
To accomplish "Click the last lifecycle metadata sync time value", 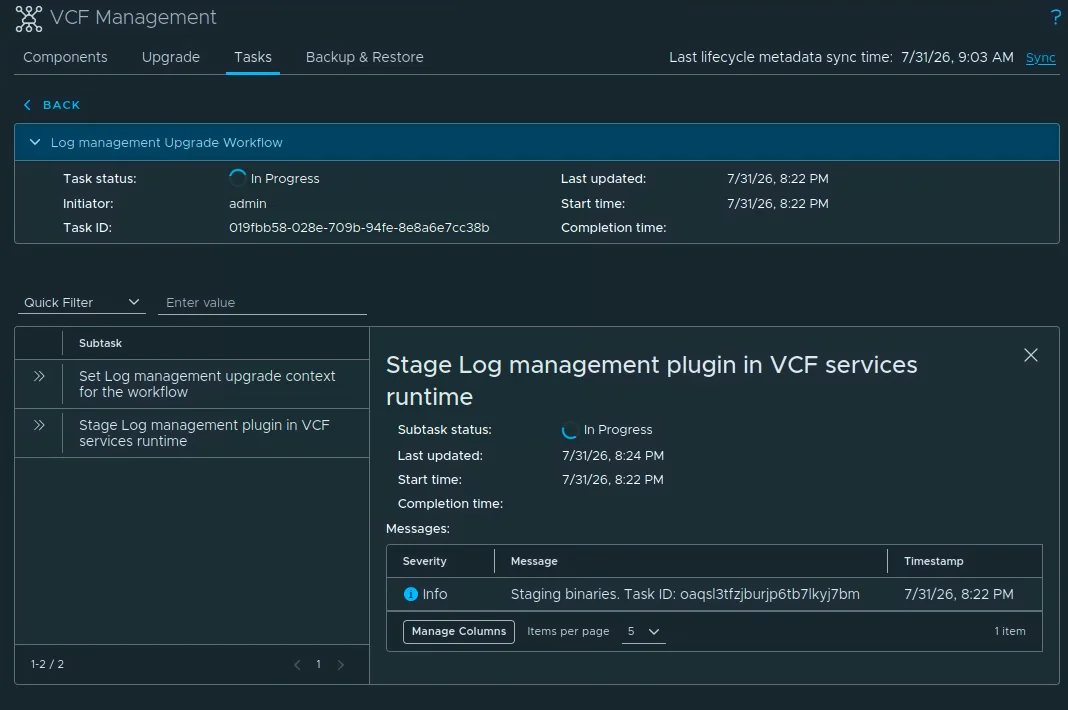I will [957, 57].
